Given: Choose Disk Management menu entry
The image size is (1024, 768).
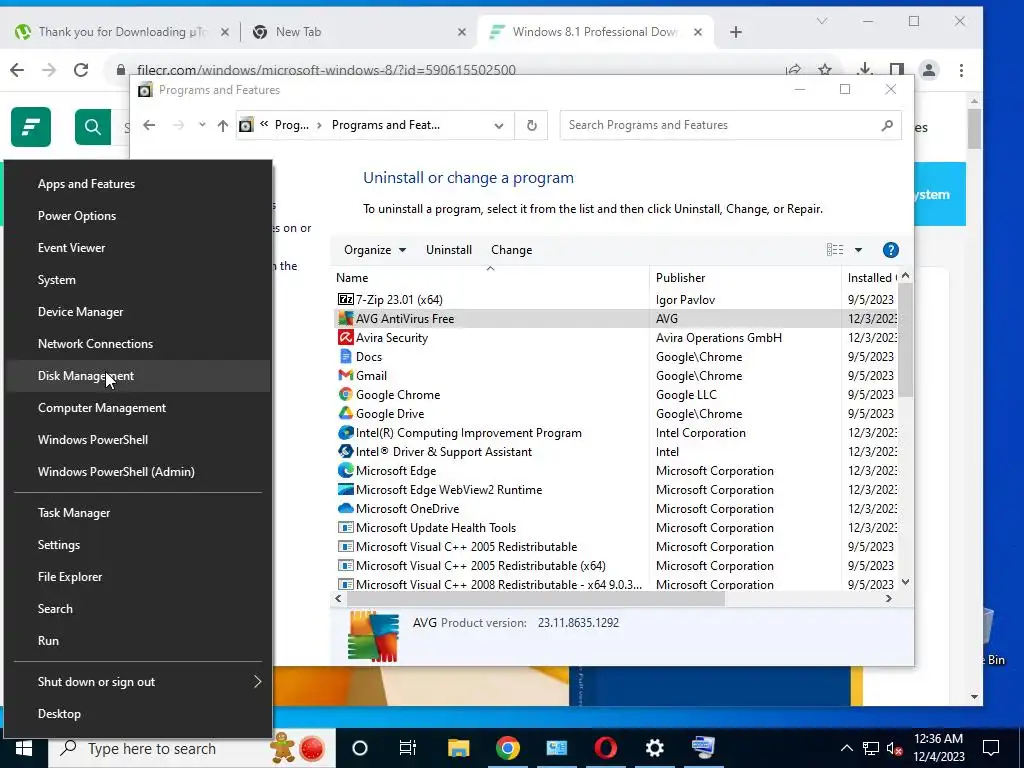Looking at the screenshot, I should pos(138,376).
